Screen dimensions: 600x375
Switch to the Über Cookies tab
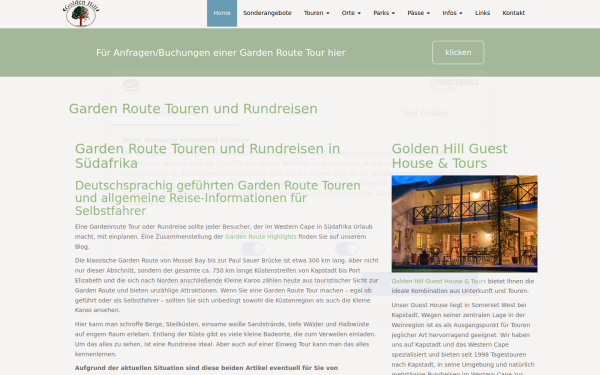click(425, 113)
